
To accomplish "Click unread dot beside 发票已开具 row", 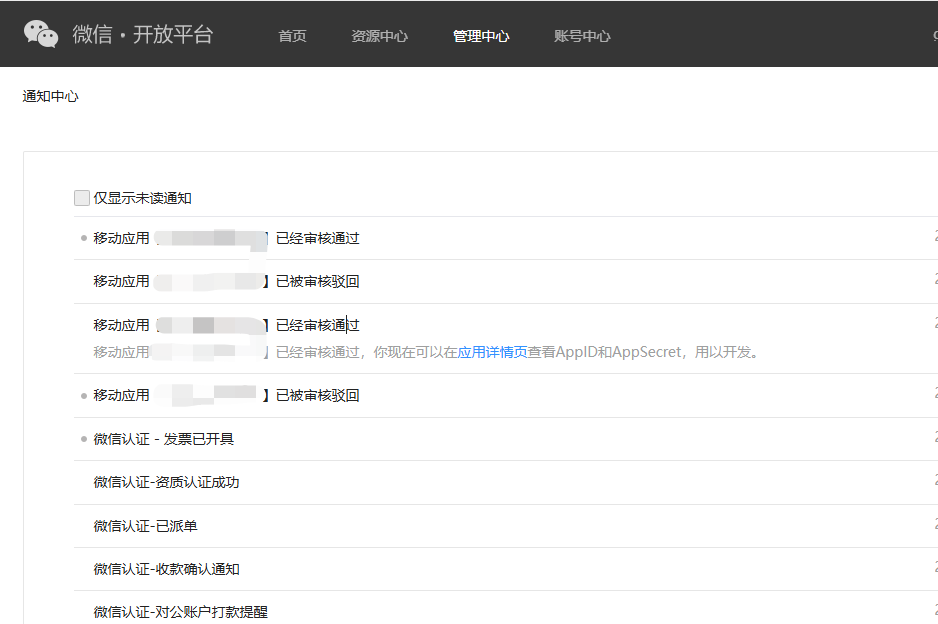I will click(x=84, y=439).
